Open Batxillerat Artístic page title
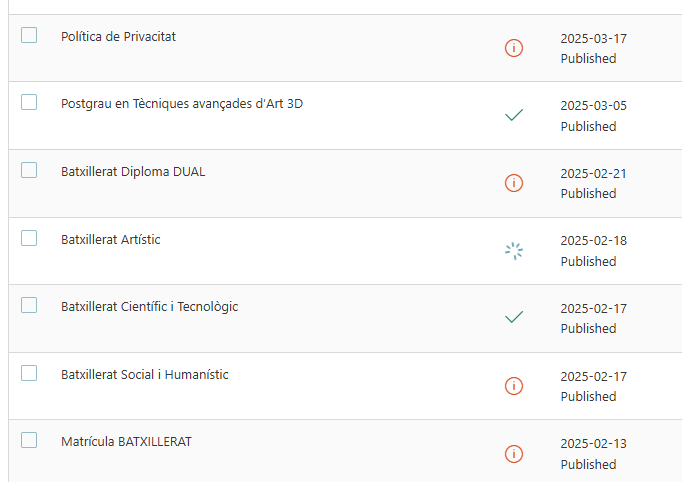Viewport: 682px width, 482px height. (x=110, y=240)
